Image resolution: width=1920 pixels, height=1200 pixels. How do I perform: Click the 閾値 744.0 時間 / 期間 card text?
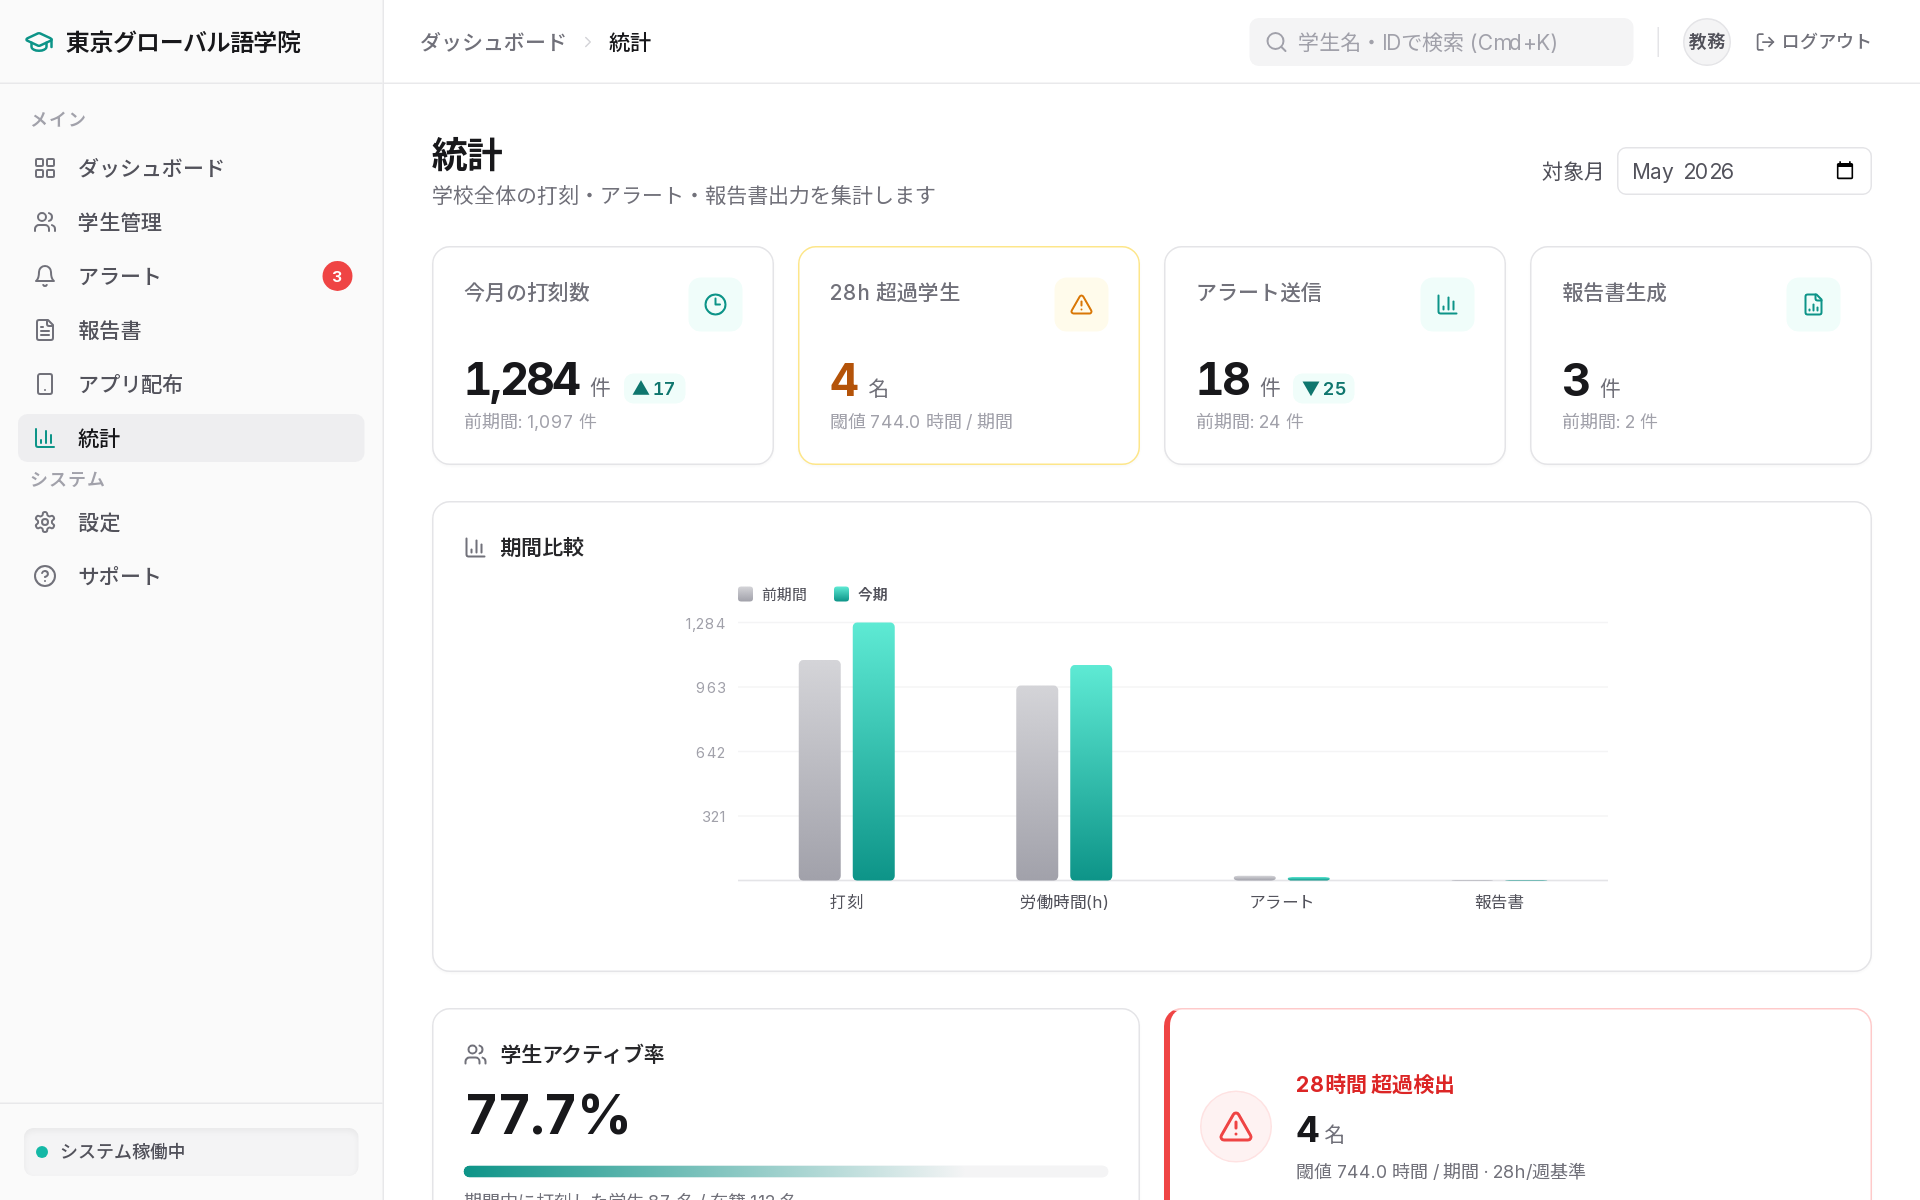coord(921,422)
